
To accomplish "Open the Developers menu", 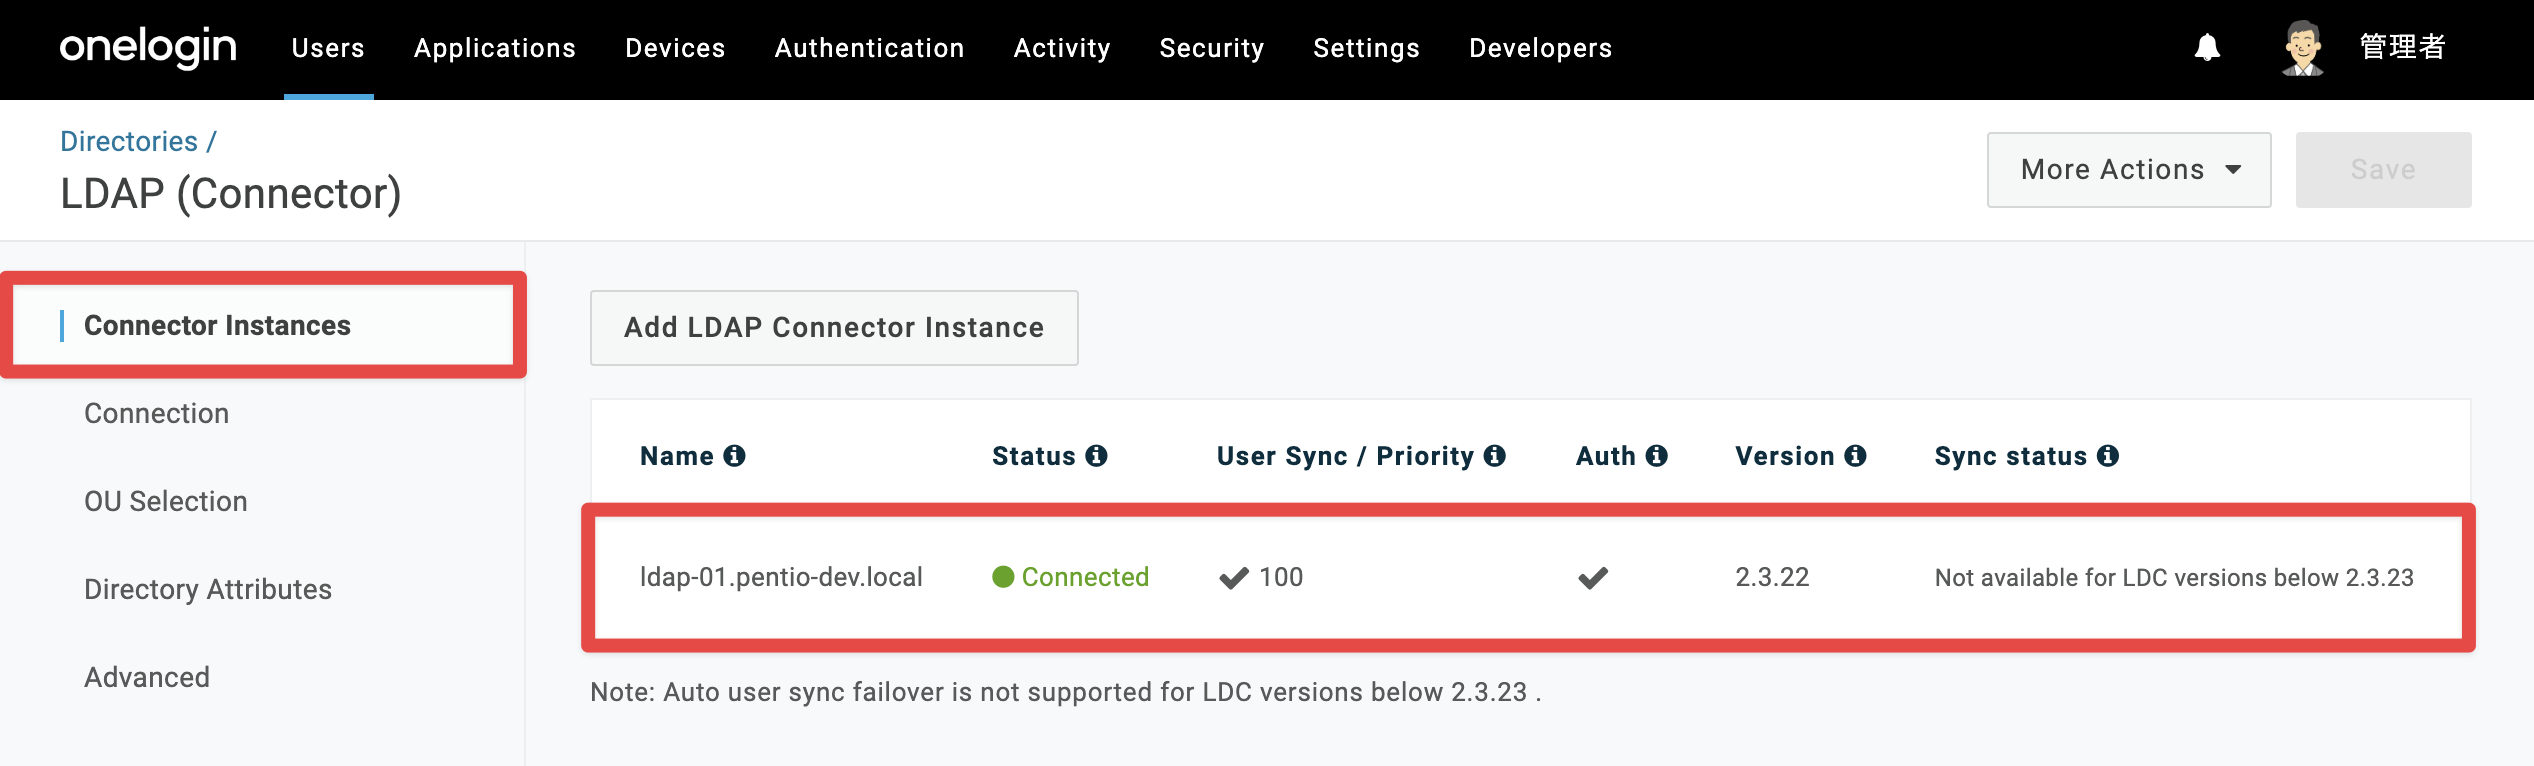I will (x=1541, y=48).
